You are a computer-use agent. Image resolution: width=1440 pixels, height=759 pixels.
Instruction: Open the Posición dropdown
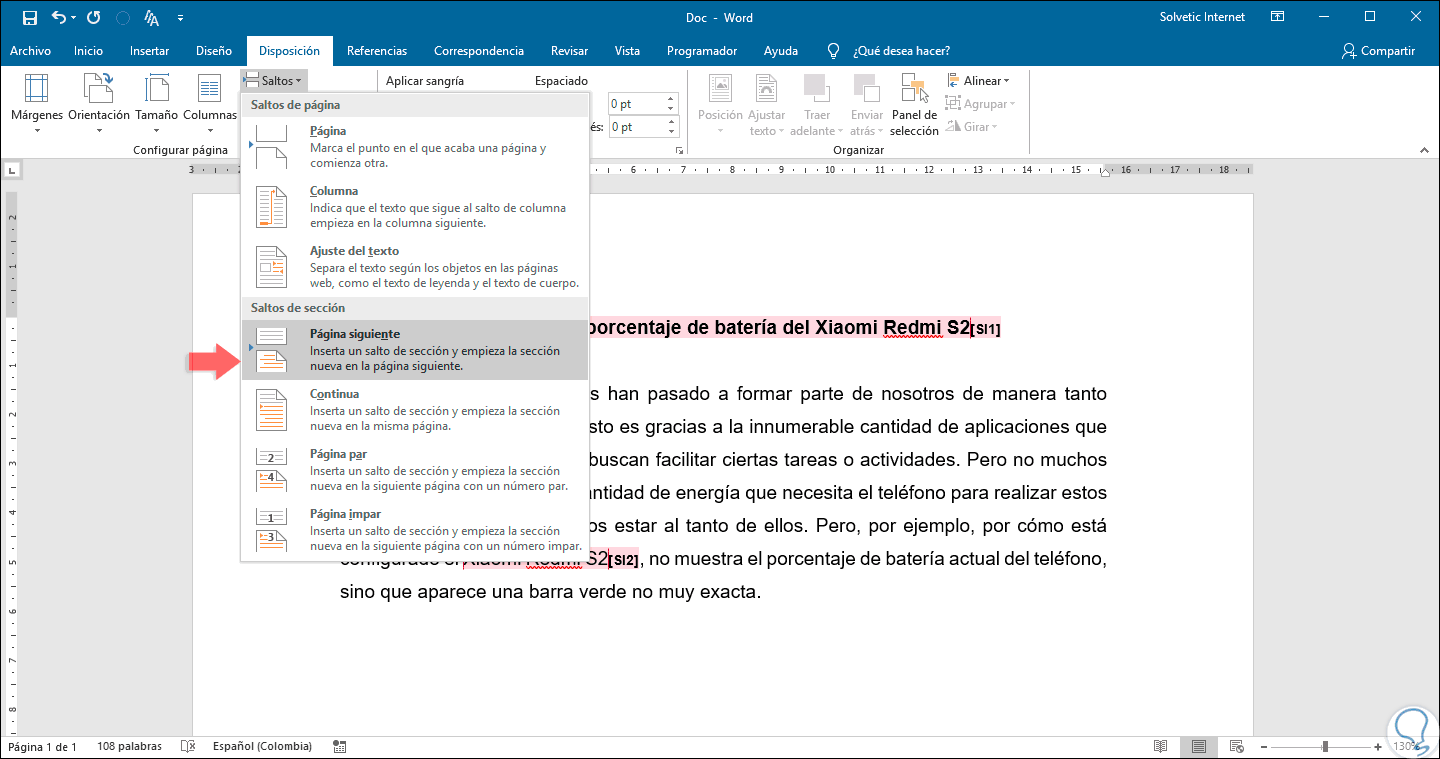pyautogui.click(x=720, y=106)
